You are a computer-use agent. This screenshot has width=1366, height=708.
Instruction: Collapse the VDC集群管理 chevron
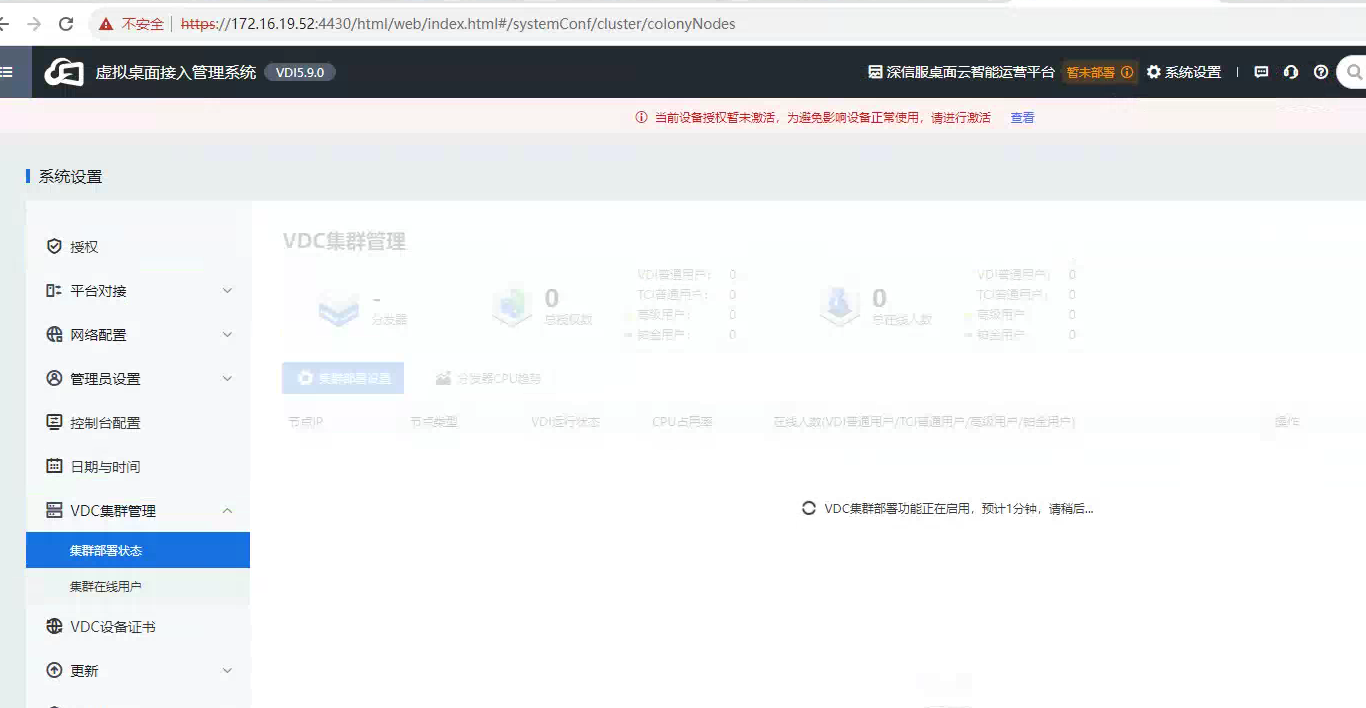pos(227,511)
